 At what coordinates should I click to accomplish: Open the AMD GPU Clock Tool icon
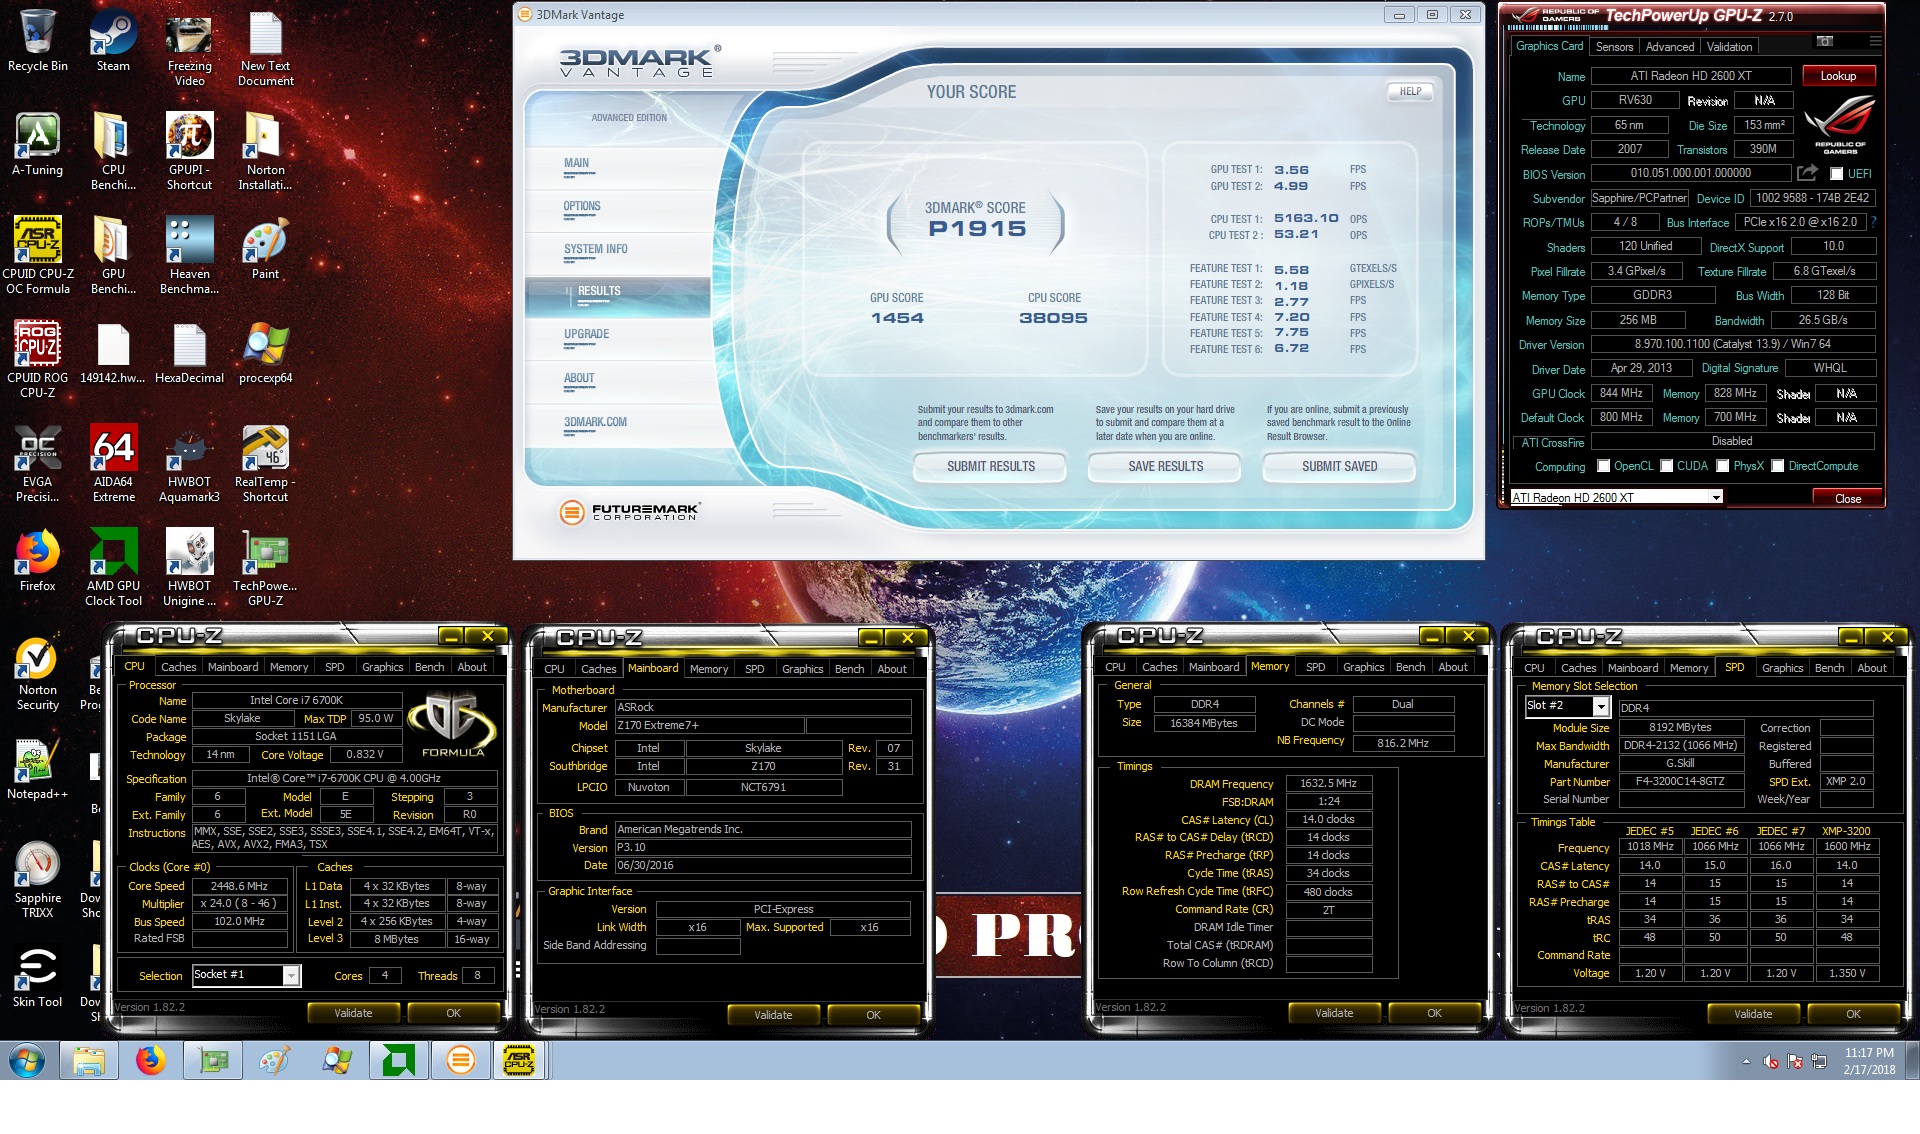[113, 567]
